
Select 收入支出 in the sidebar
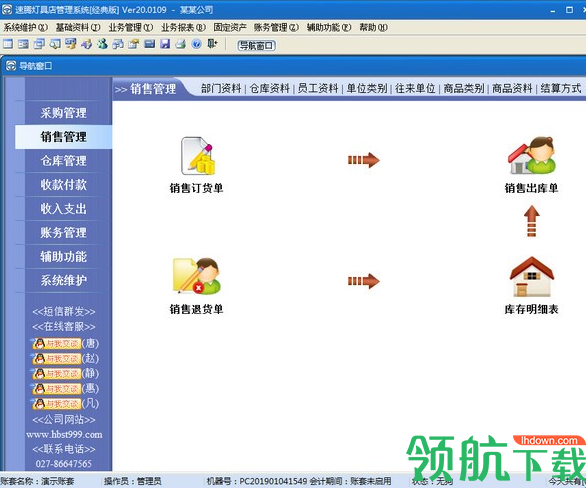click(x=64, y=209)
